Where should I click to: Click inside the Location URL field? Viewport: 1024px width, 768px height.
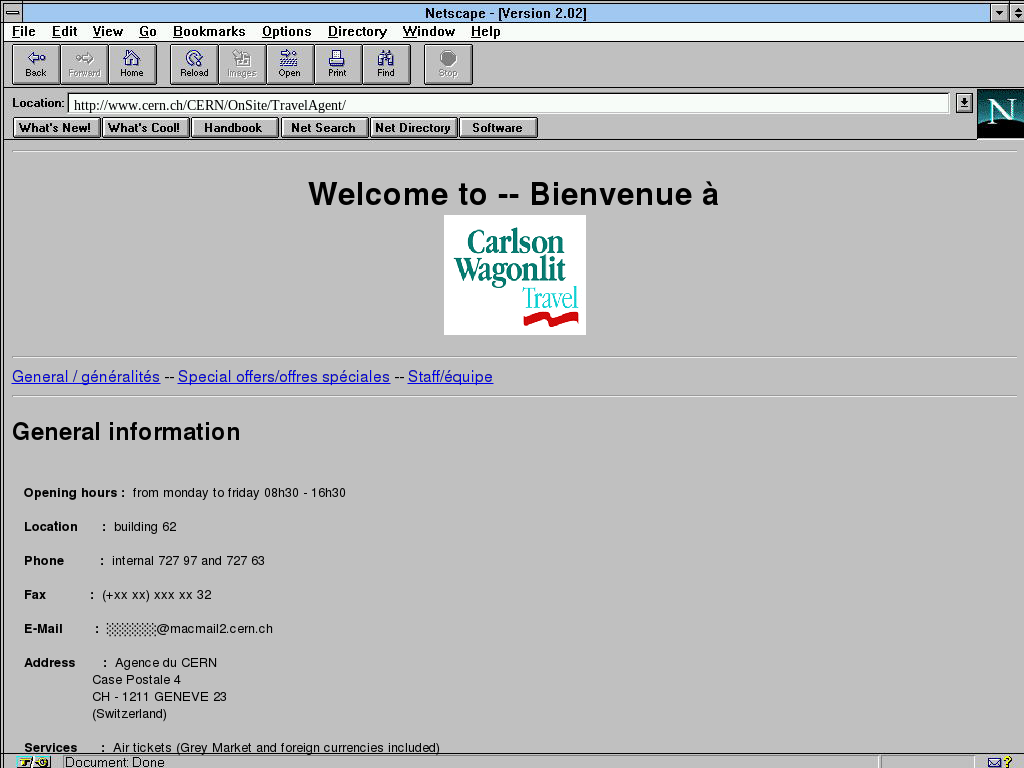point(500,104)
